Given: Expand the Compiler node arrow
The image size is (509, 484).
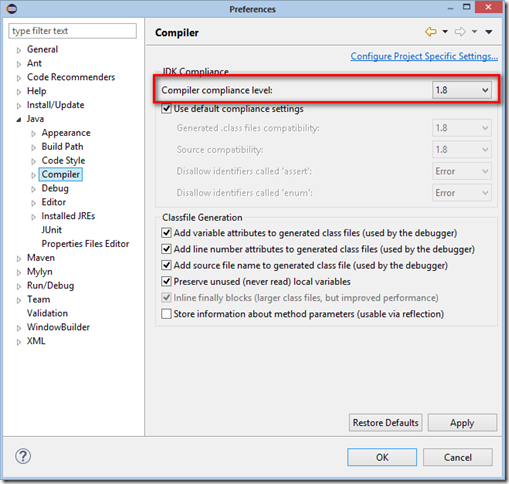Looking at the screenshot, I should (x=33, y=175).
